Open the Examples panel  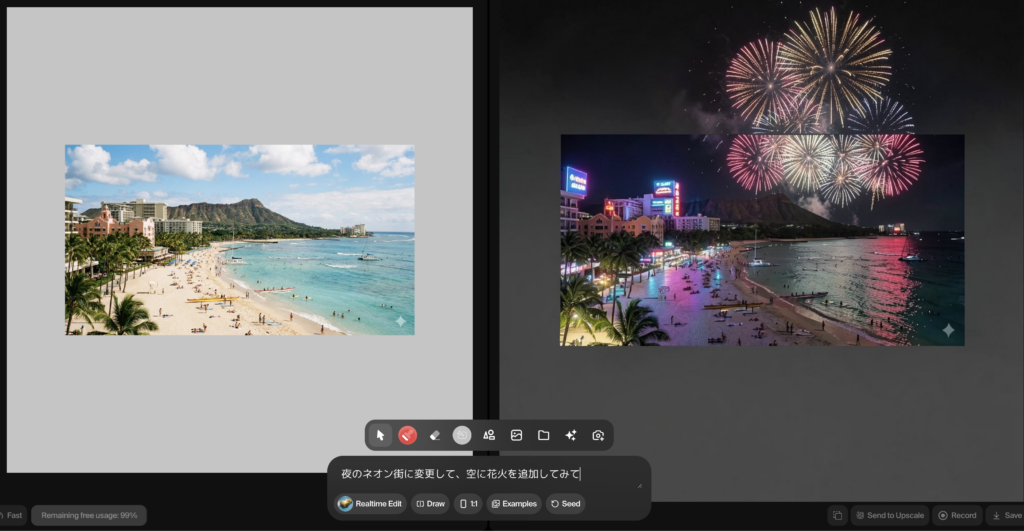[x=513, y=503]
